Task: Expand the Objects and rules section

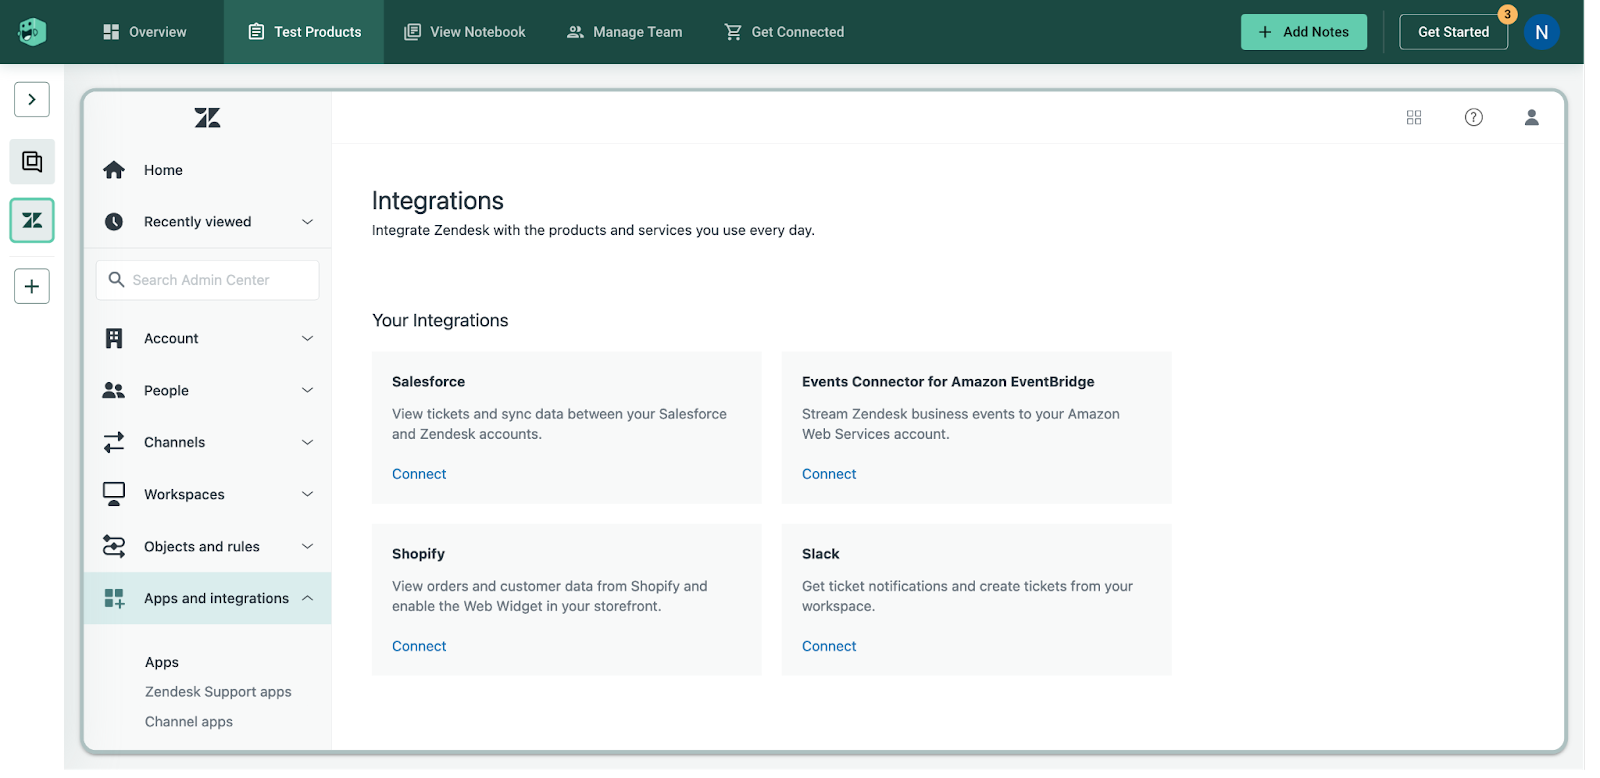Action: tap(307, 546)
